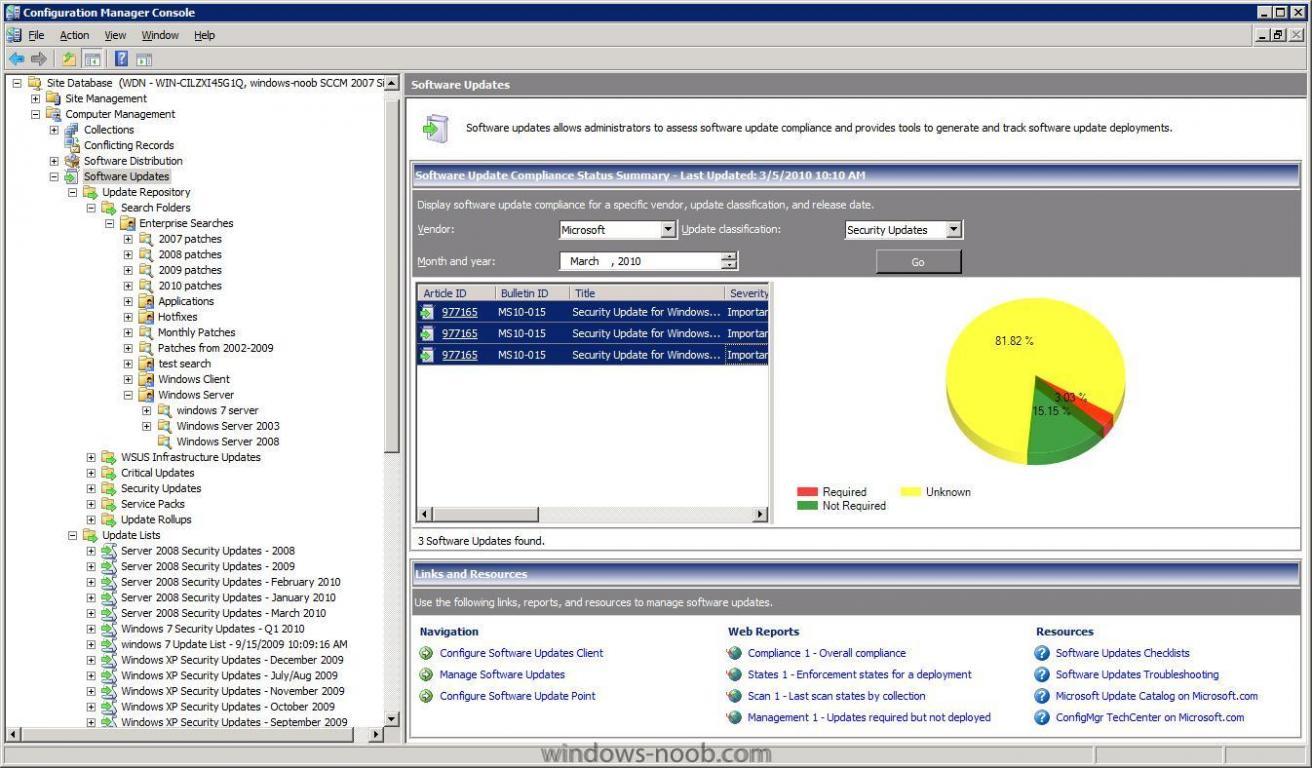Select the Service Packs folder
This screenshot has width=1312, height=768.
tap(152, 504)
